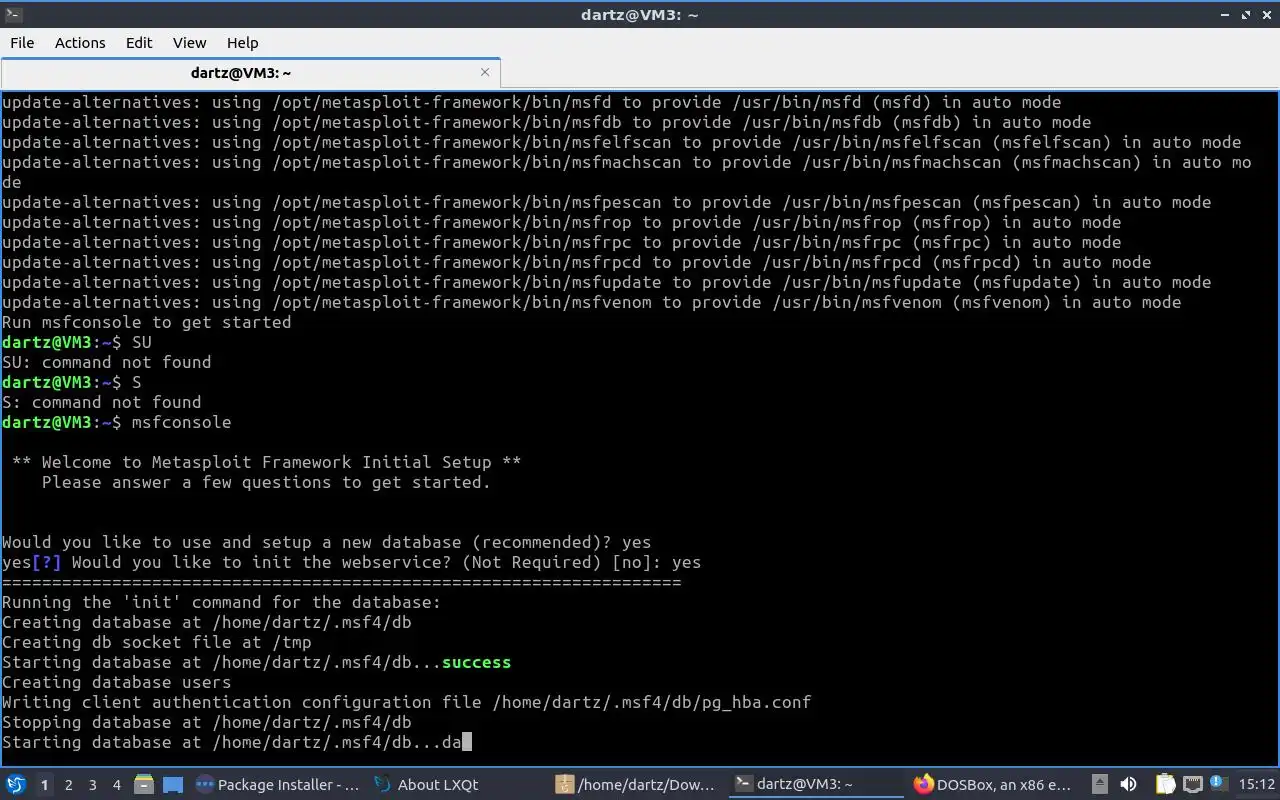
Task: Close the dartz@VM3: ~ terminal tab
Action: point(485,72)
